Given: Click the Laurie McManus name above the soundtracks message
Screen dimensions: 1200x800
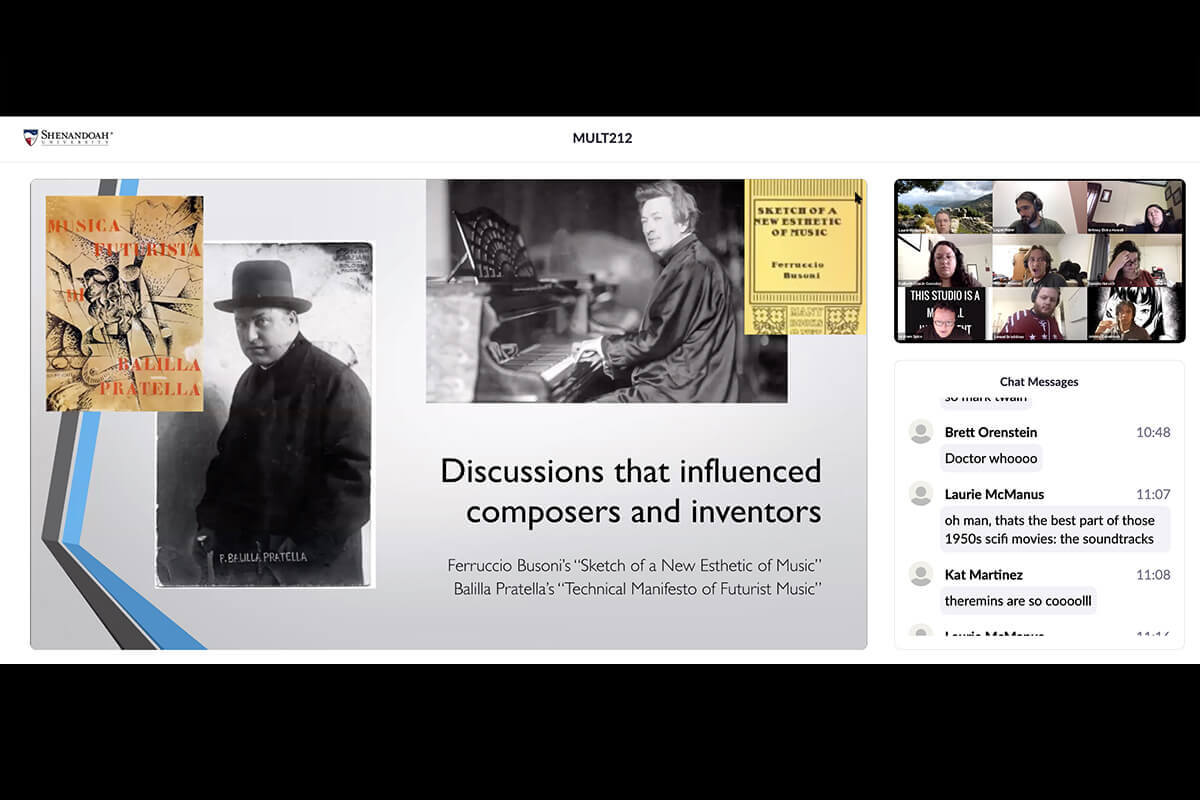Looking at the screenshot, I should click(x=994, y=494).
